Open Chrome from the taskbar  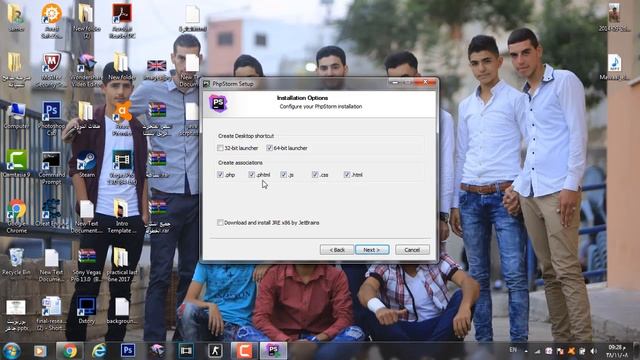click(69, 351)
